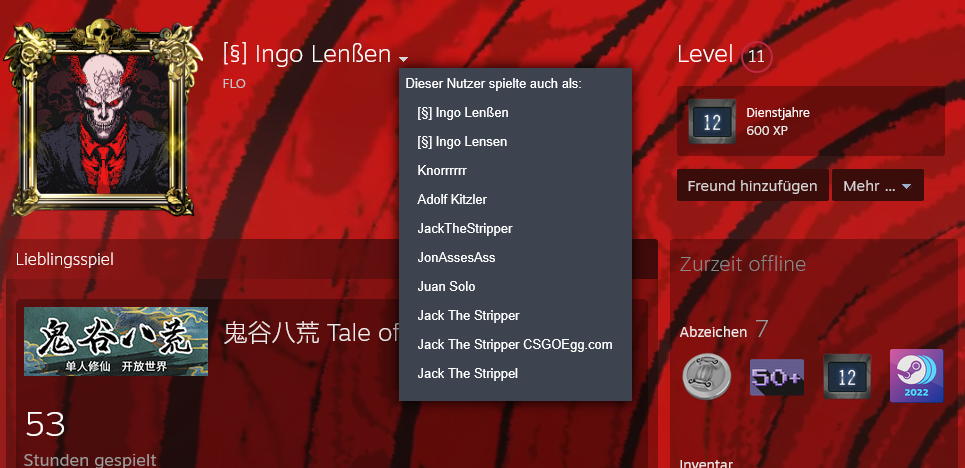Image resolution: width=965 pixels, height=468 pixels.
Task: Click Freund hinzufügen button
Action: (752, 185)
